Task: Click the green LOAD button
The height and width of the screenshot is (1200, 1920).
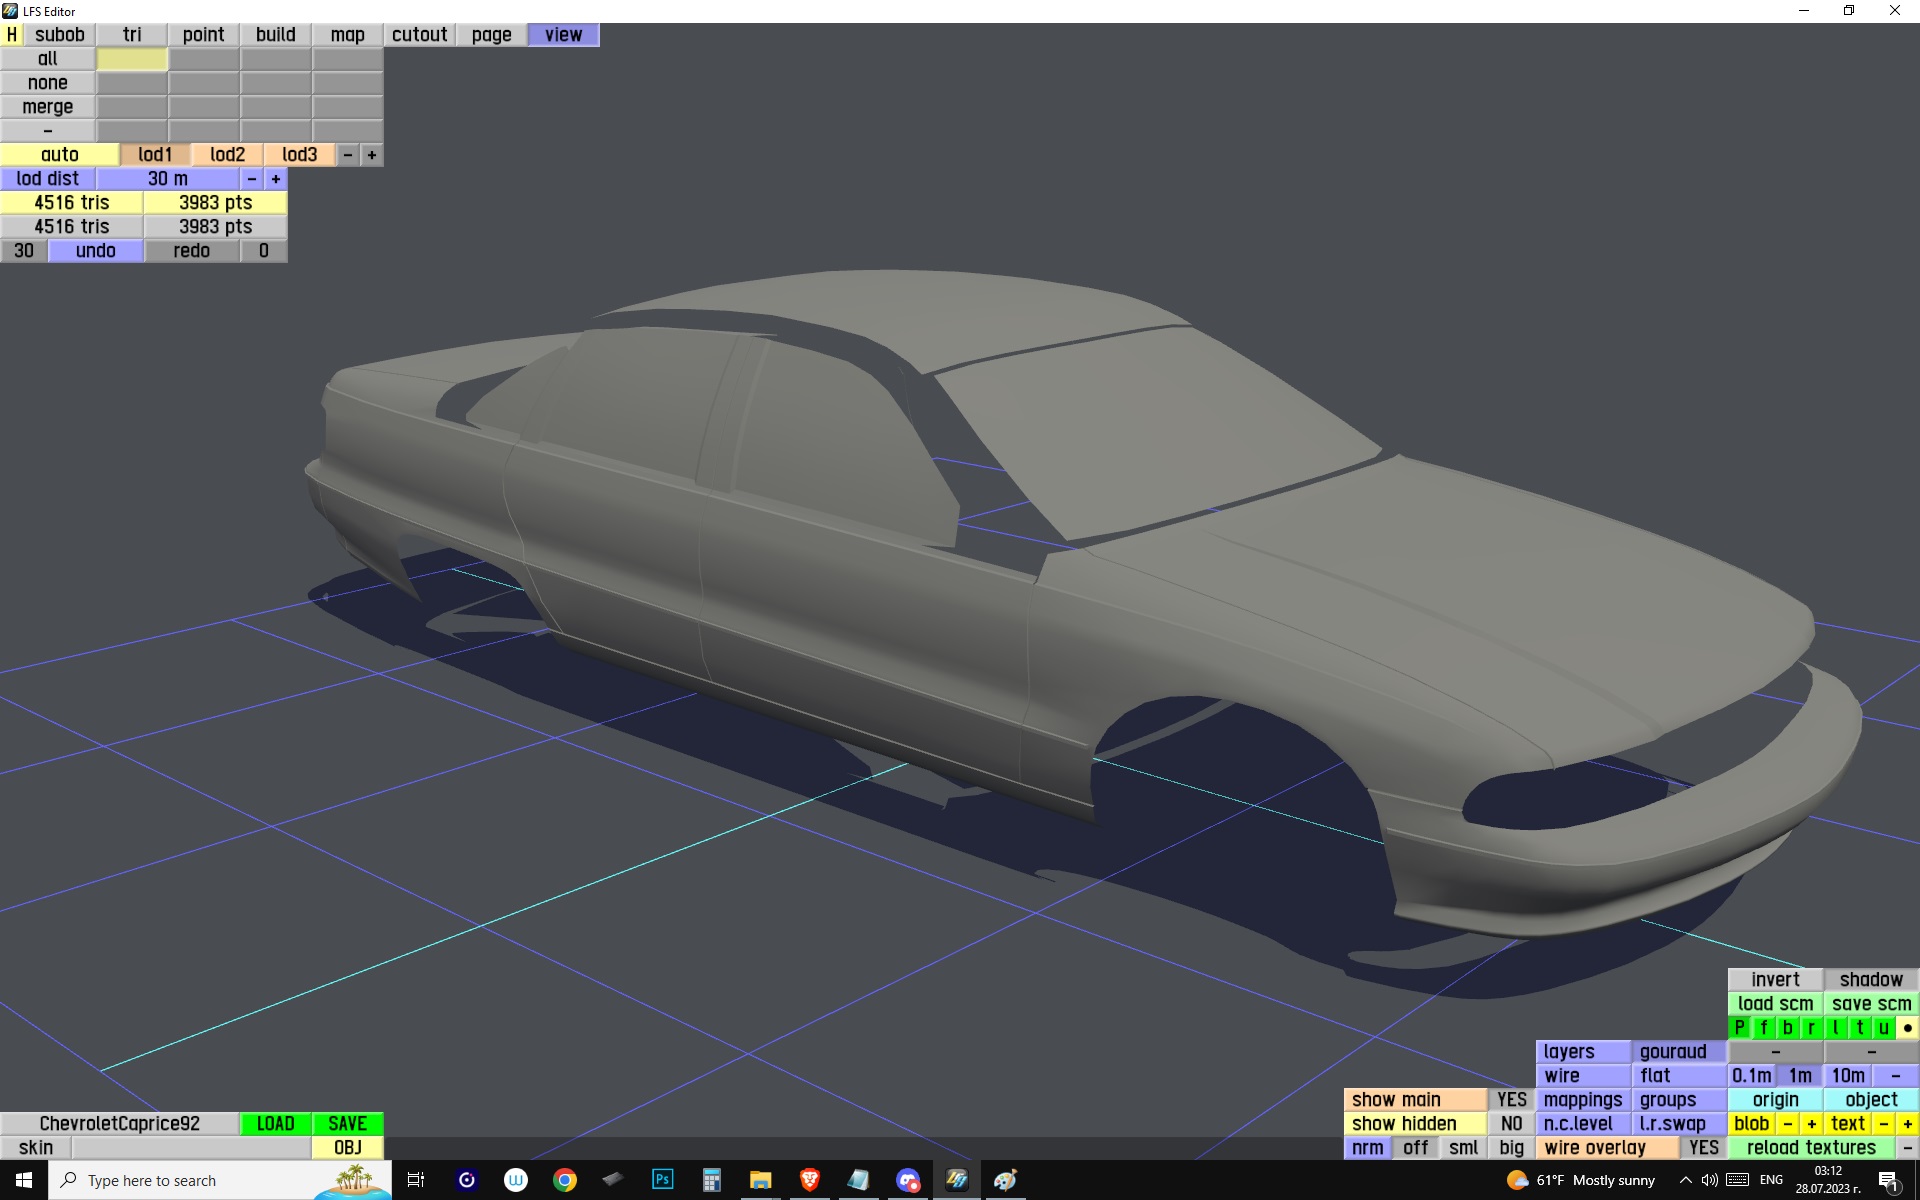Action: coord(275,1123)
